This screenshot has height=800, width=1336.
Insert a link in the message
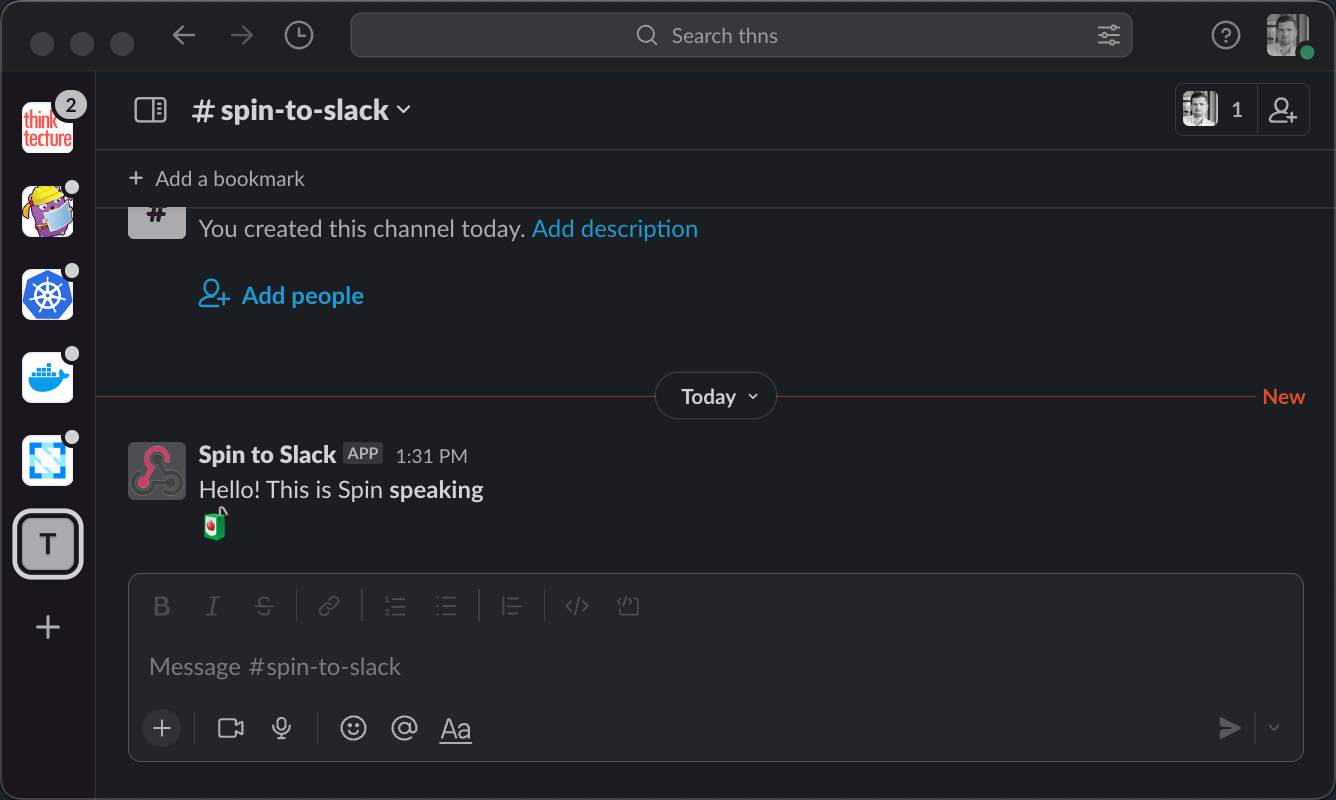pyautogui.click(x=329, y=606)
